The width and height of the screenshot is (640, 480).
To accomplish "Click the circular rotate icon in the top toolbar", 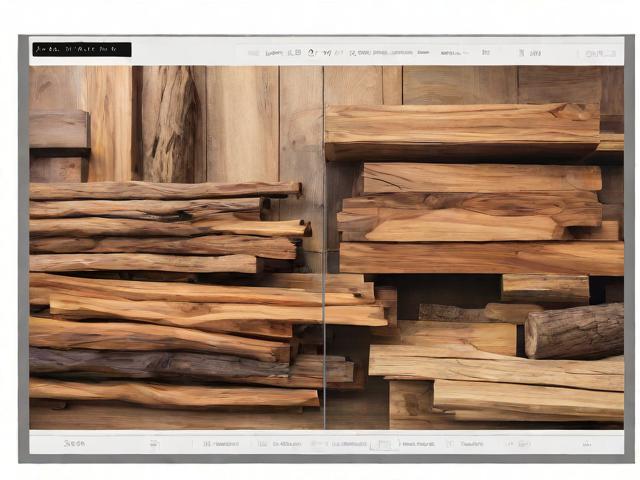I will [313, 52].
